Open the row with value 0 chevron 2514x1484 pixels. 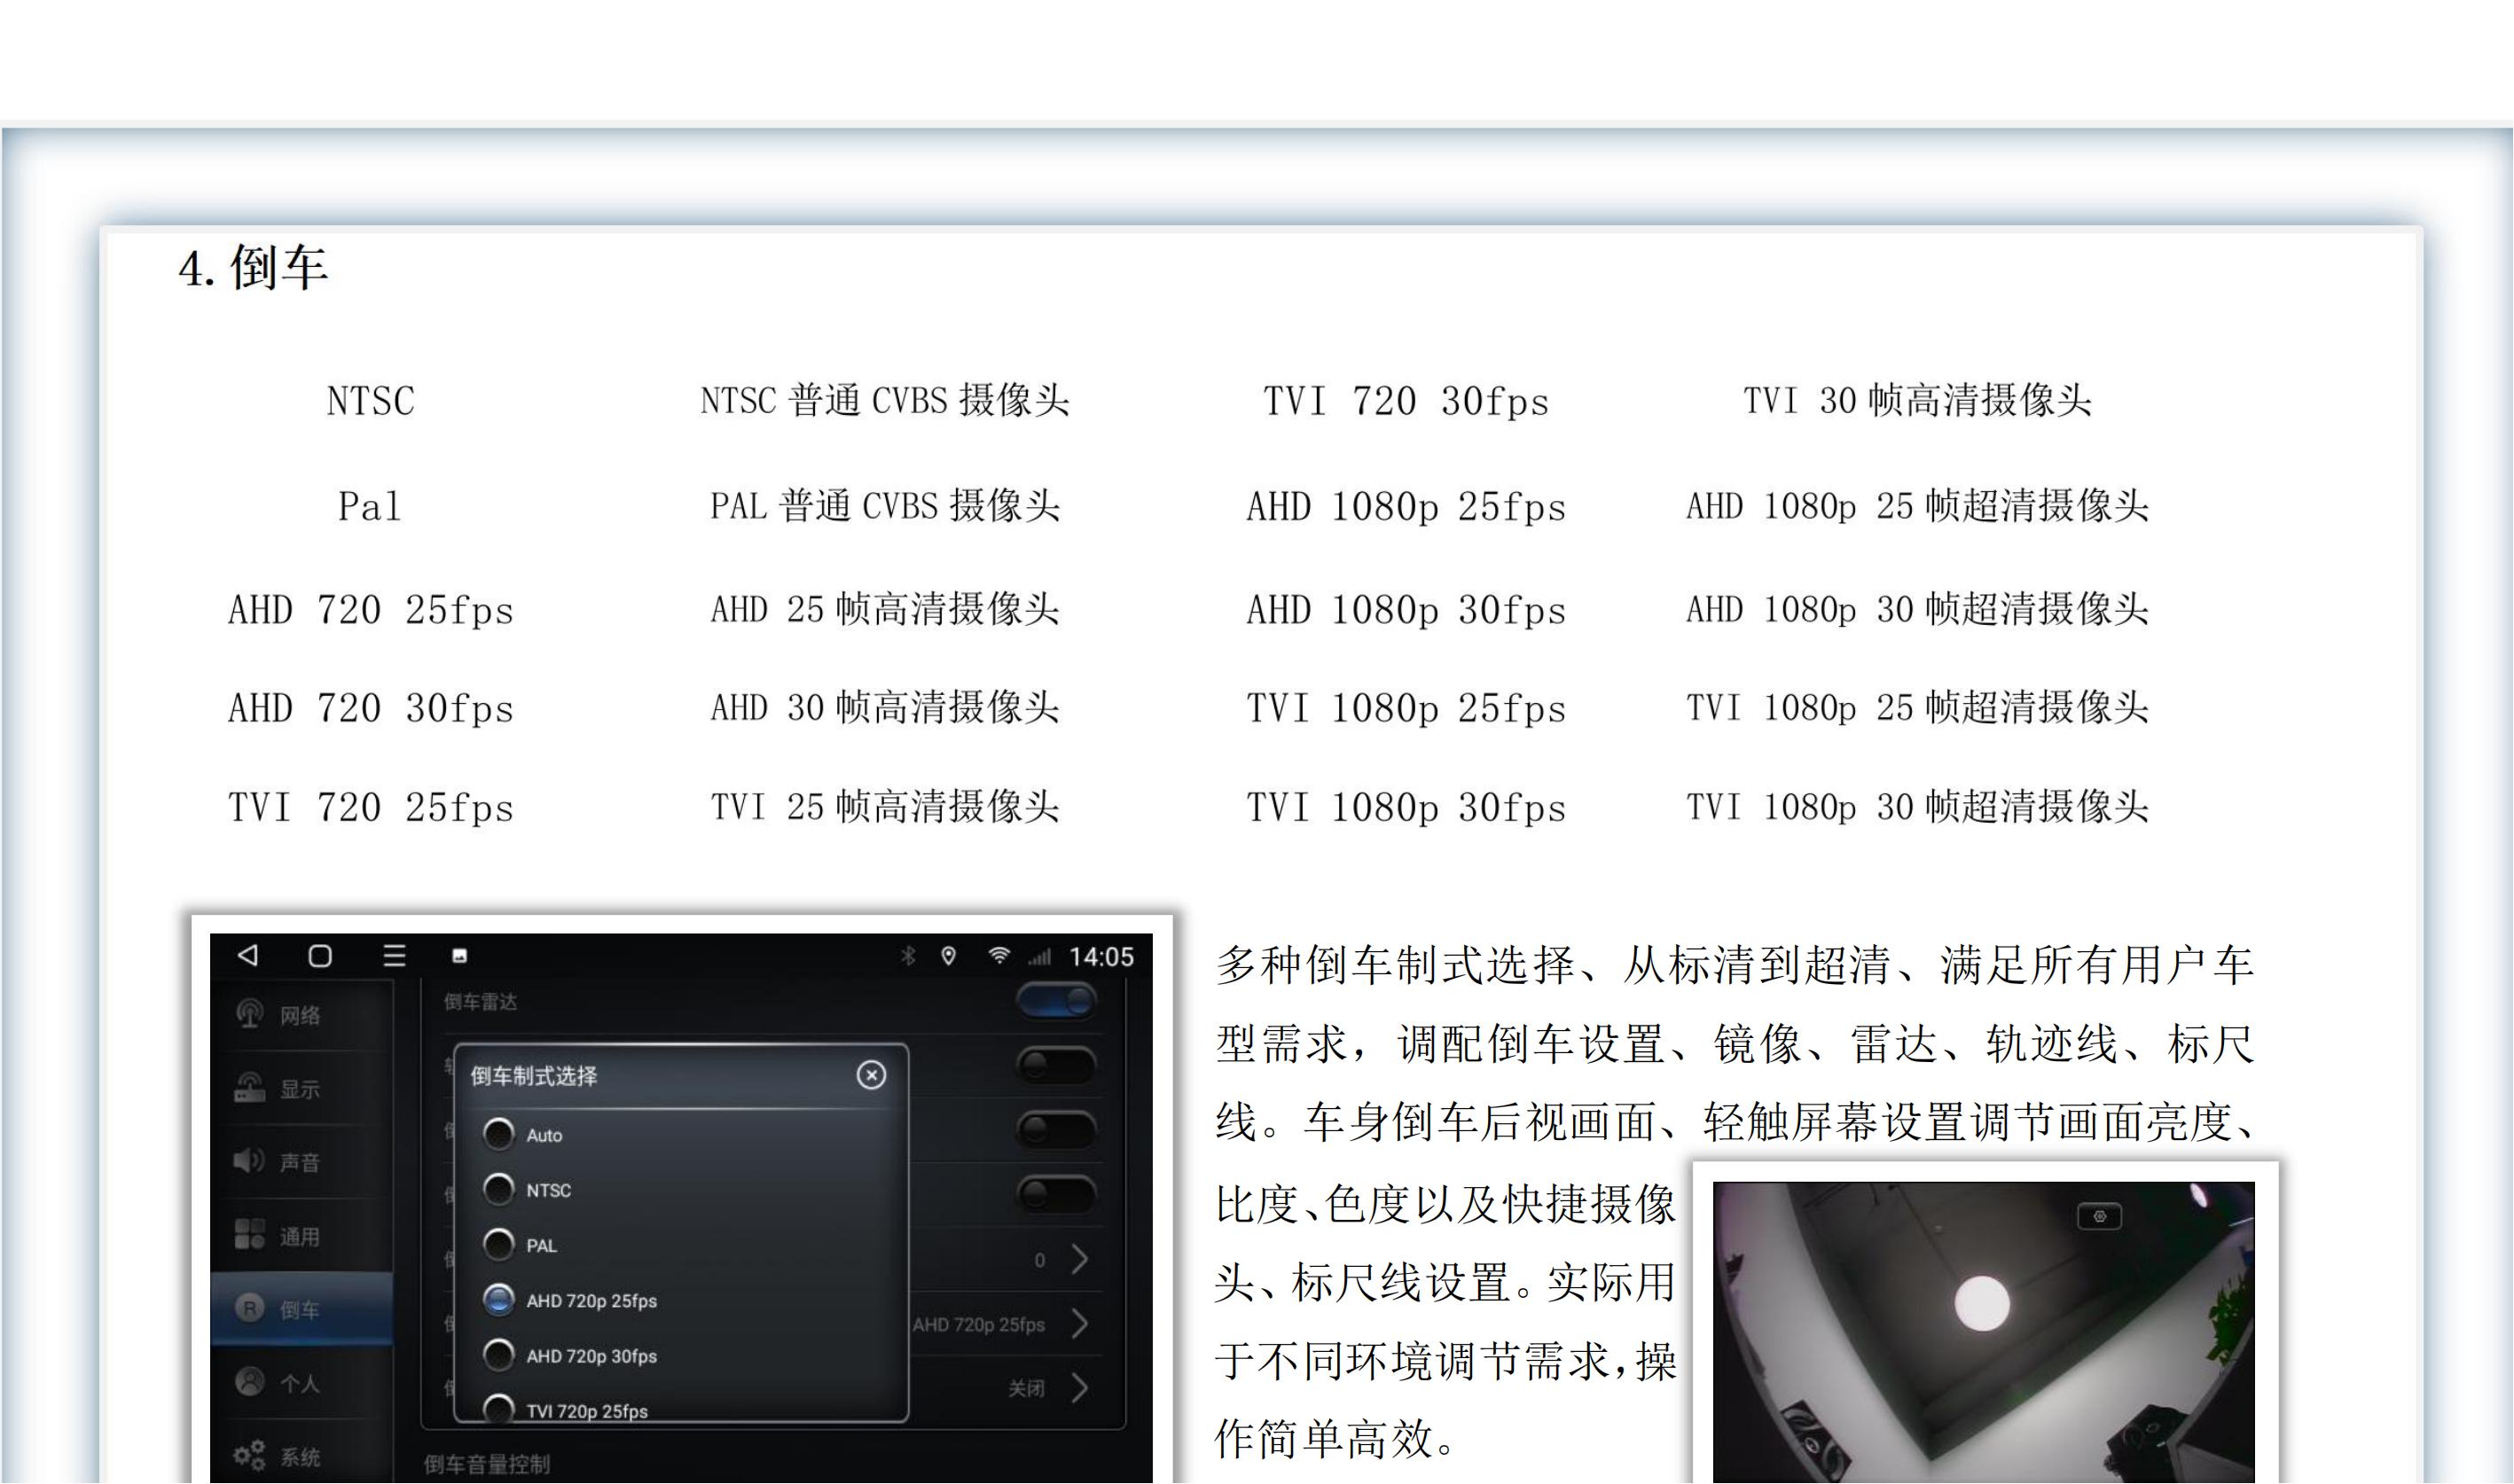[1080, 1259]
